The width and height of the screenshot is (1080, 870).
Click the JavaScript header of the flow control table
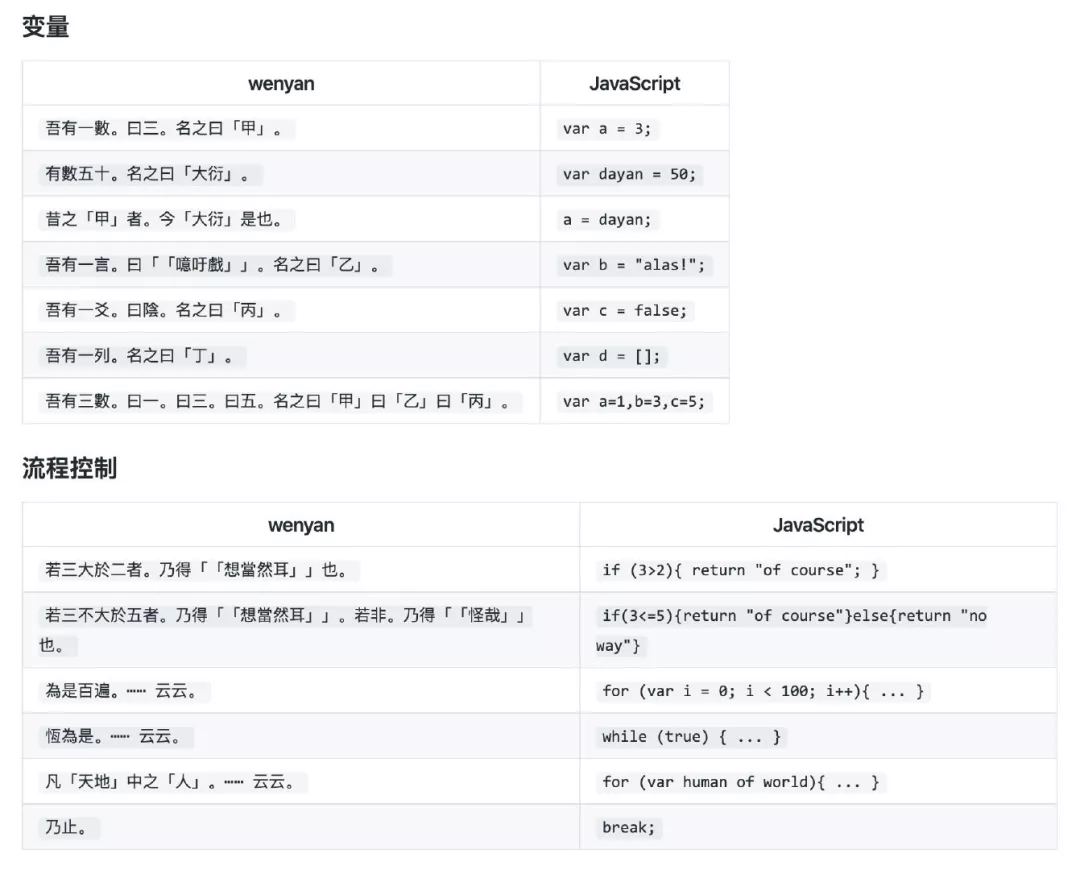coord(818,525)
